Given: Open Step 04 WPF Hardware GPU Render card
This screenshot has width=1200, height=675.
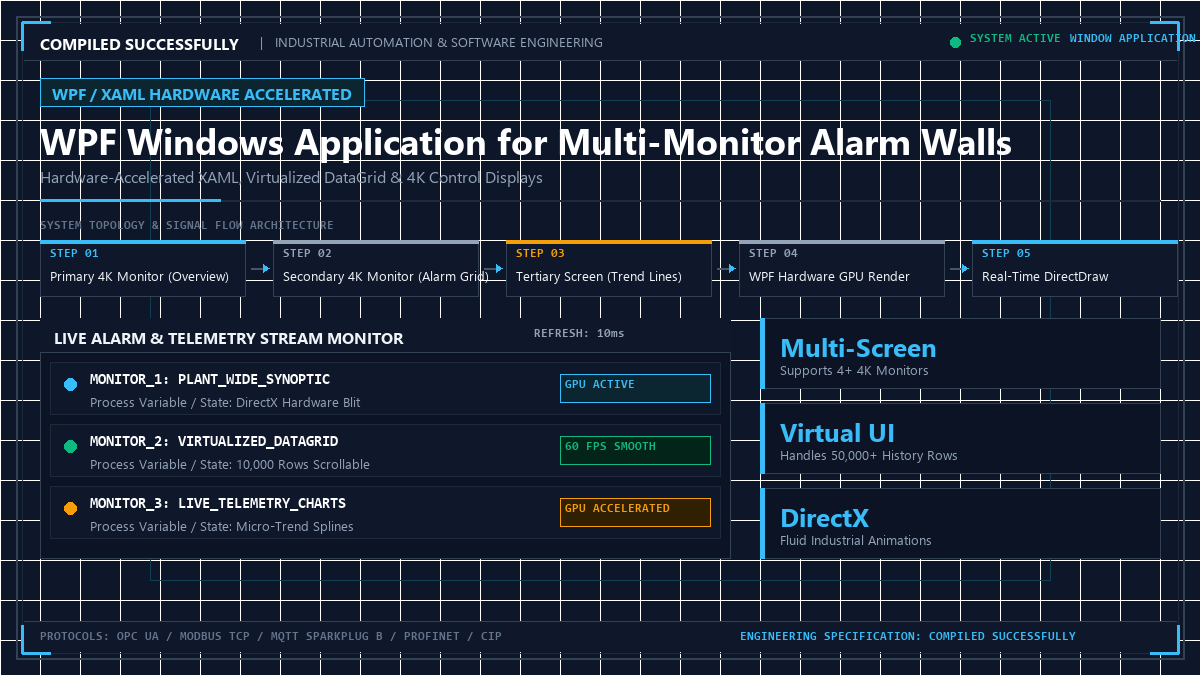Looking at the screenshot, I should [842, 268].
